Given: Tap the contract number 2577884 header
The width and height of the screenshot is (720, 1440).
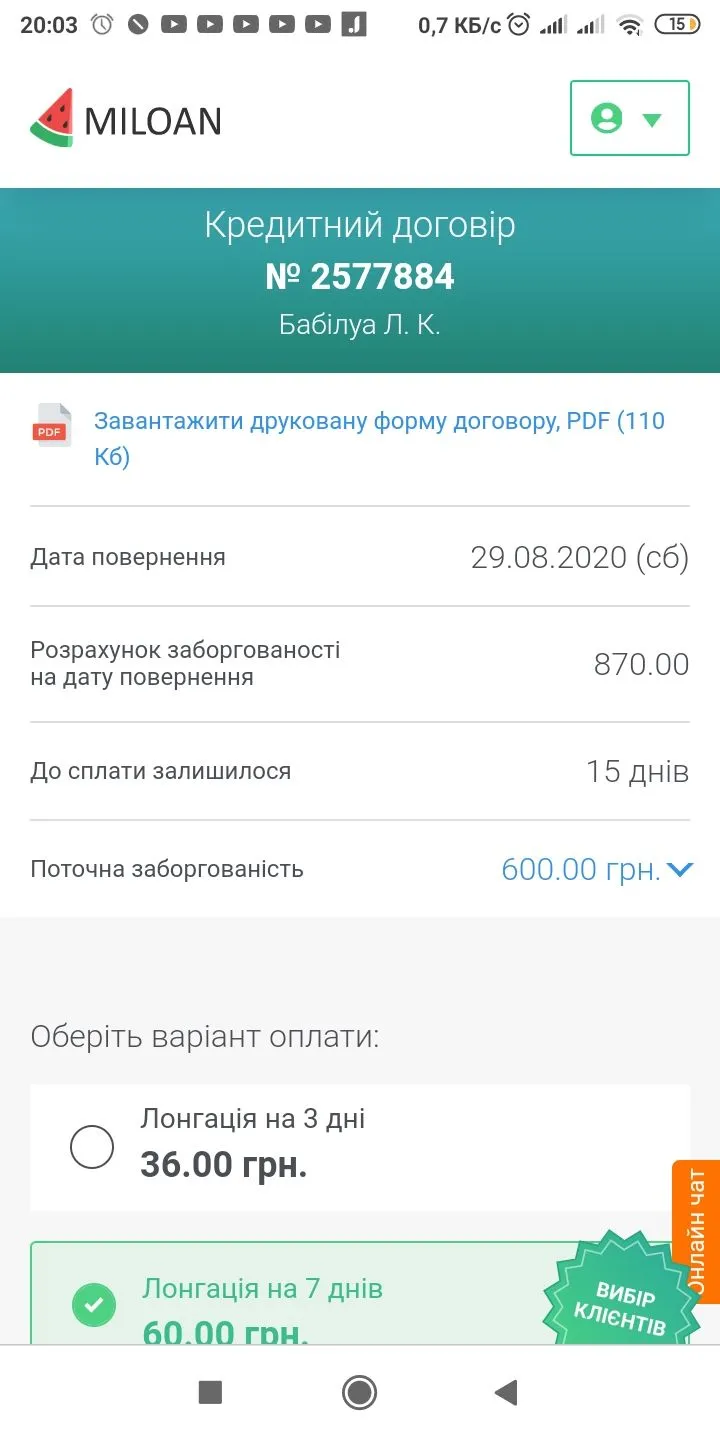Looking at the screenshot, I should (x=360, y=277).
